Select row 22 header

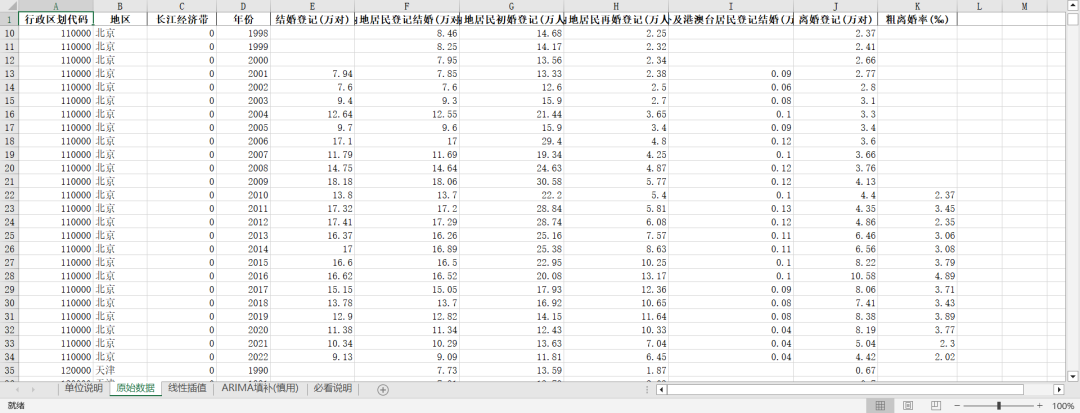pyautogui.click(x=9, y=195)
